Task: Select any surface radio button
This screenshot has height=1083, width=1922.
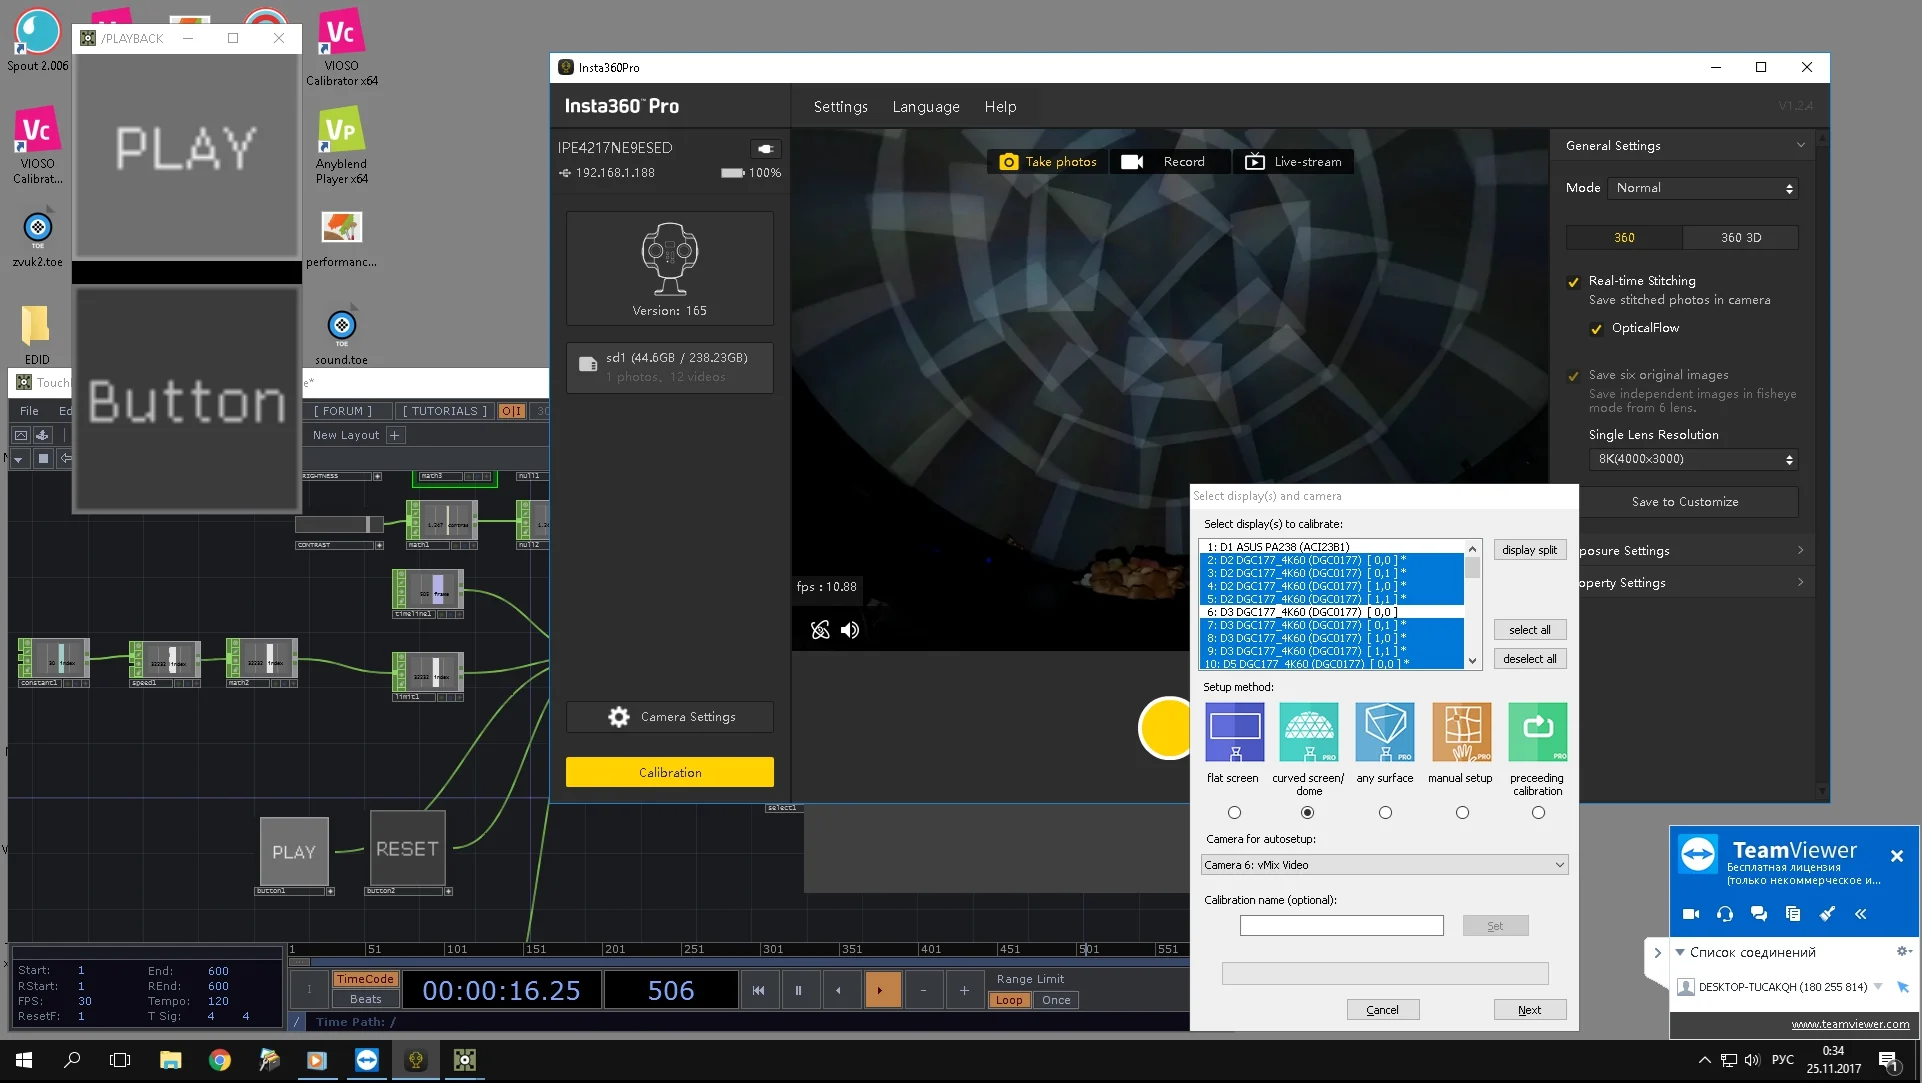Action: point(1385,813)
